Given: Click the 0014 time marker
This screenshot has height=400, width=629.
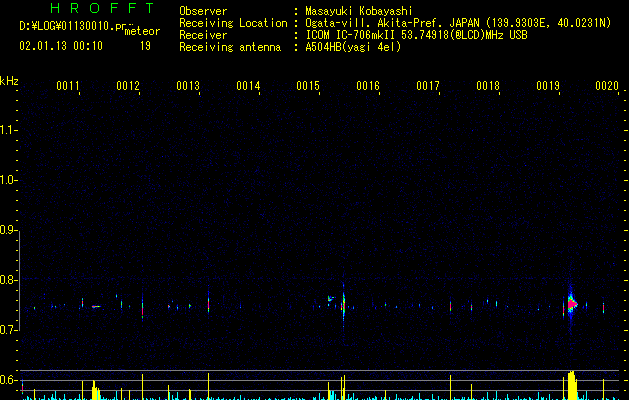Looking at the screenshot, I should [x=248, y=85].
